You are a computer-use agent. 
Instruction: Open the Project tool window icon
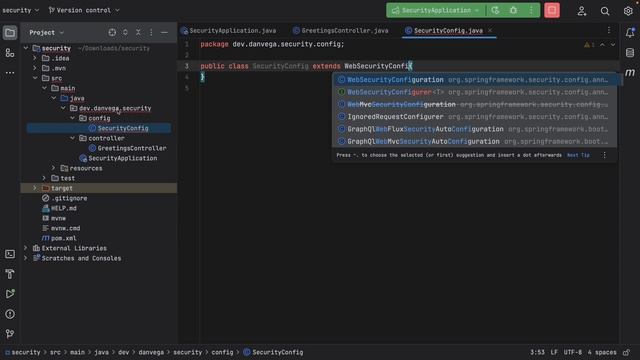click(10, 33)
